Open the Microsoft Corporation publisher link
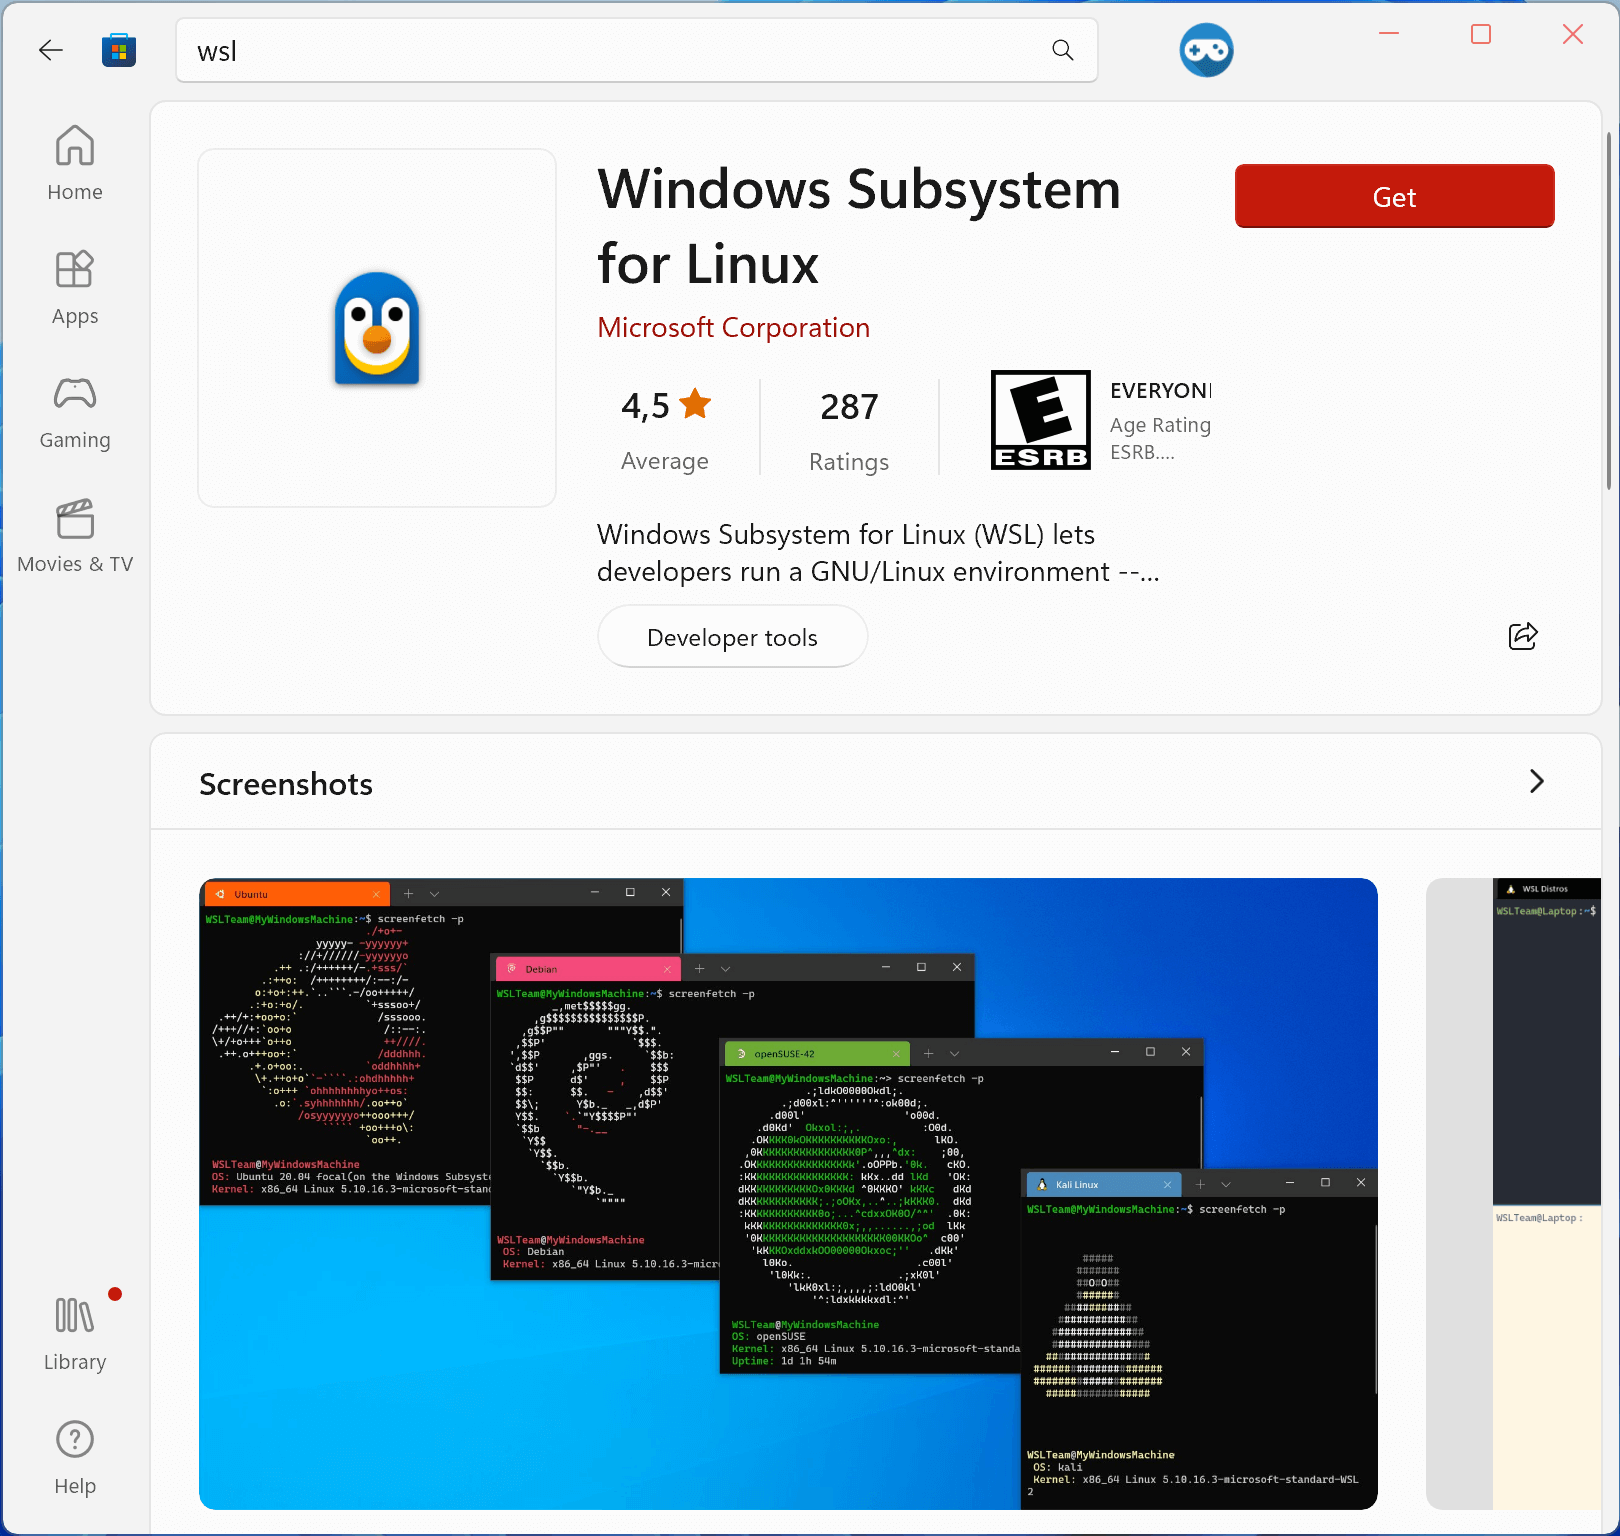The height and width of the screenshot is (1536, 1620). click(x=733, y=327)
